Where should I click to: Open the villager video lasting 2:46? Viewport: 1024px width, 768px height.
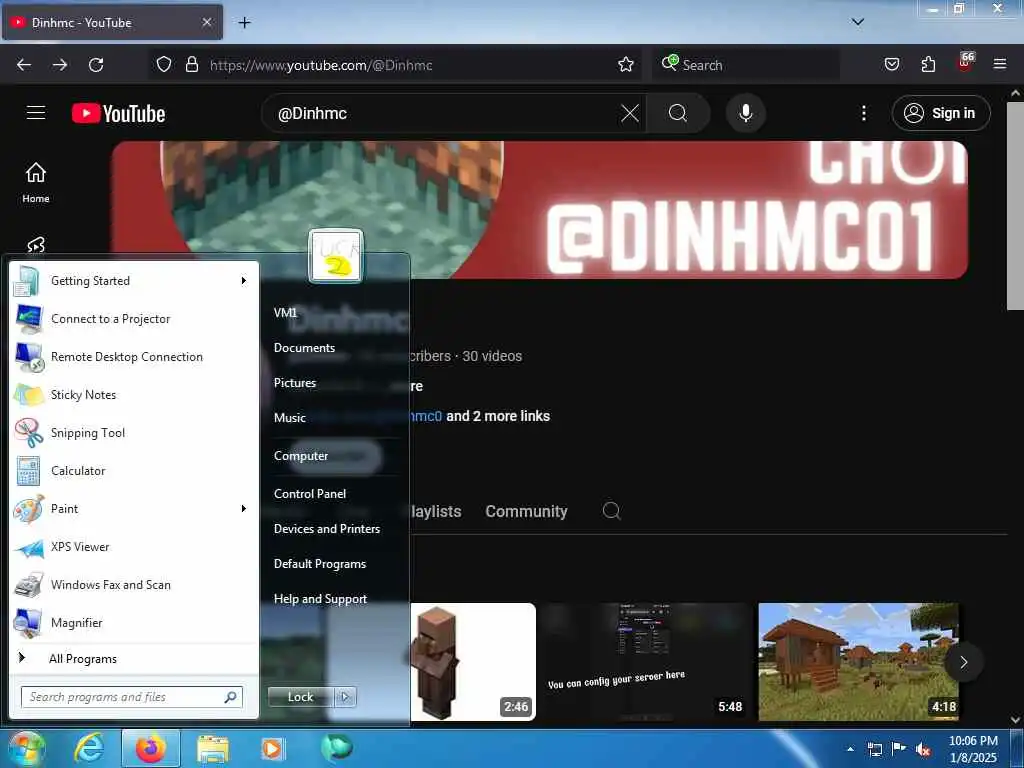473,662
